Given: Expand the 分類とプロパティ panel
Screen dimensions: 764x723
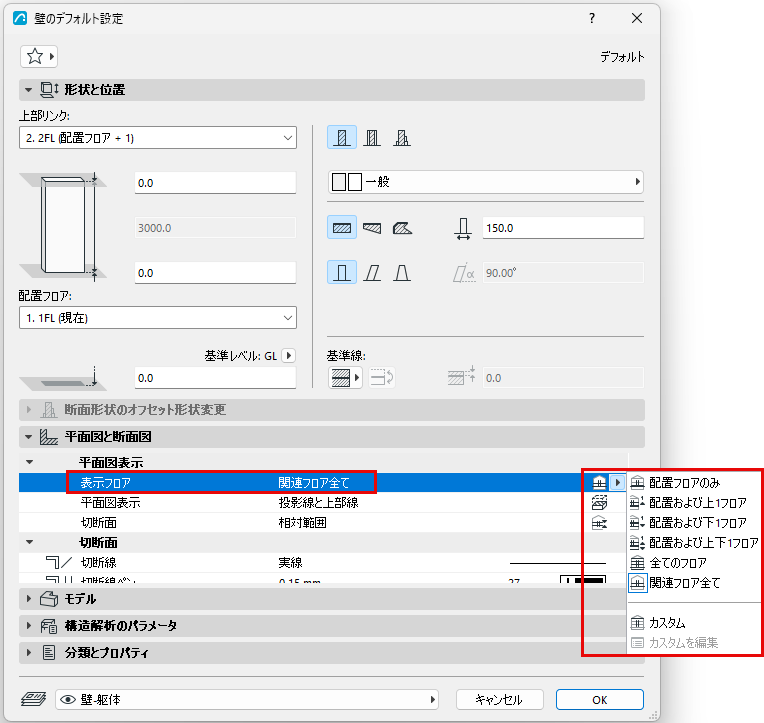Looking at the screenshot, I should pos(28,652).
